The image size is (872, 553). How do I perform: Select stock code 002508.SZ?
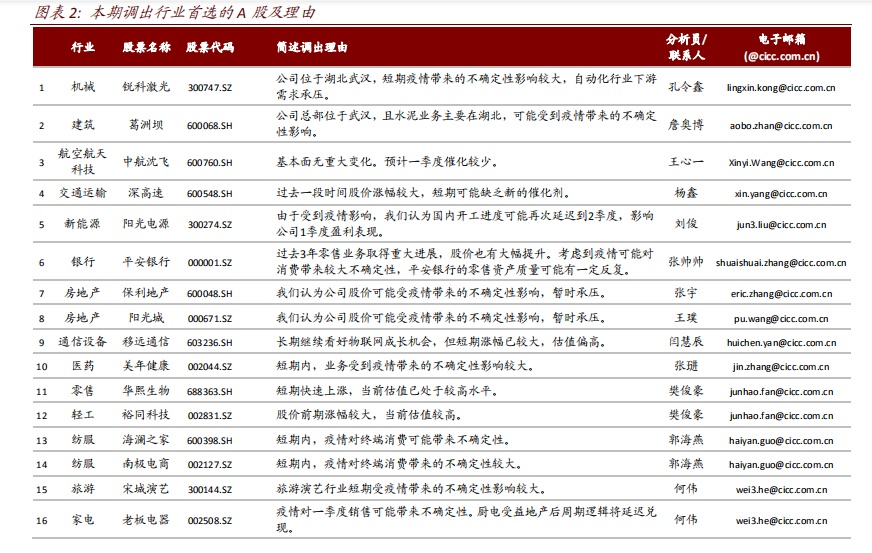tap(210, 521)
